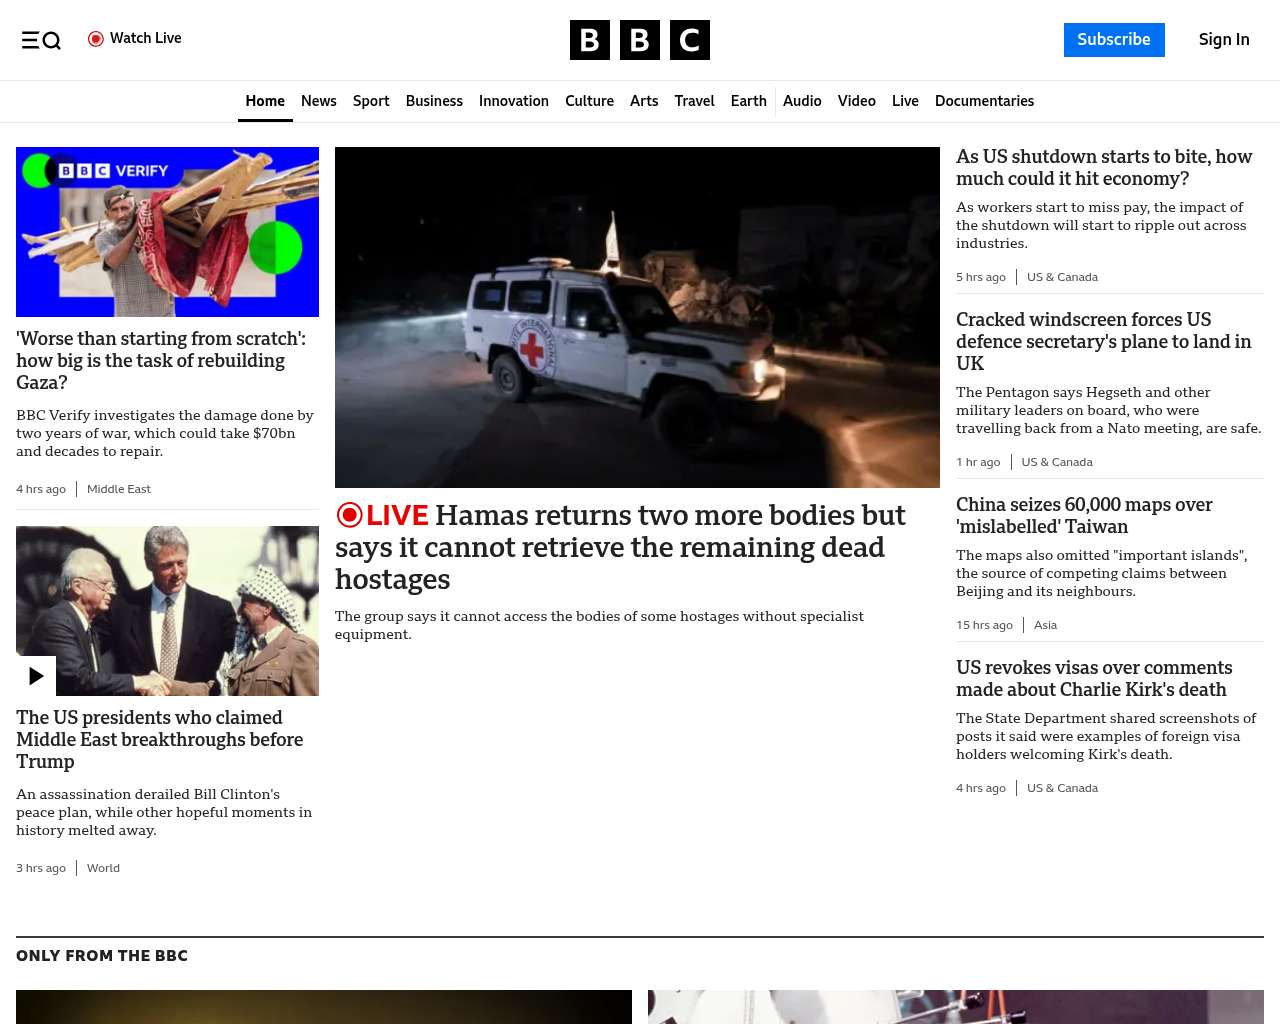The image size is (1280, 1024).
Task: Click the Middle East category tag
Action: 118,489
